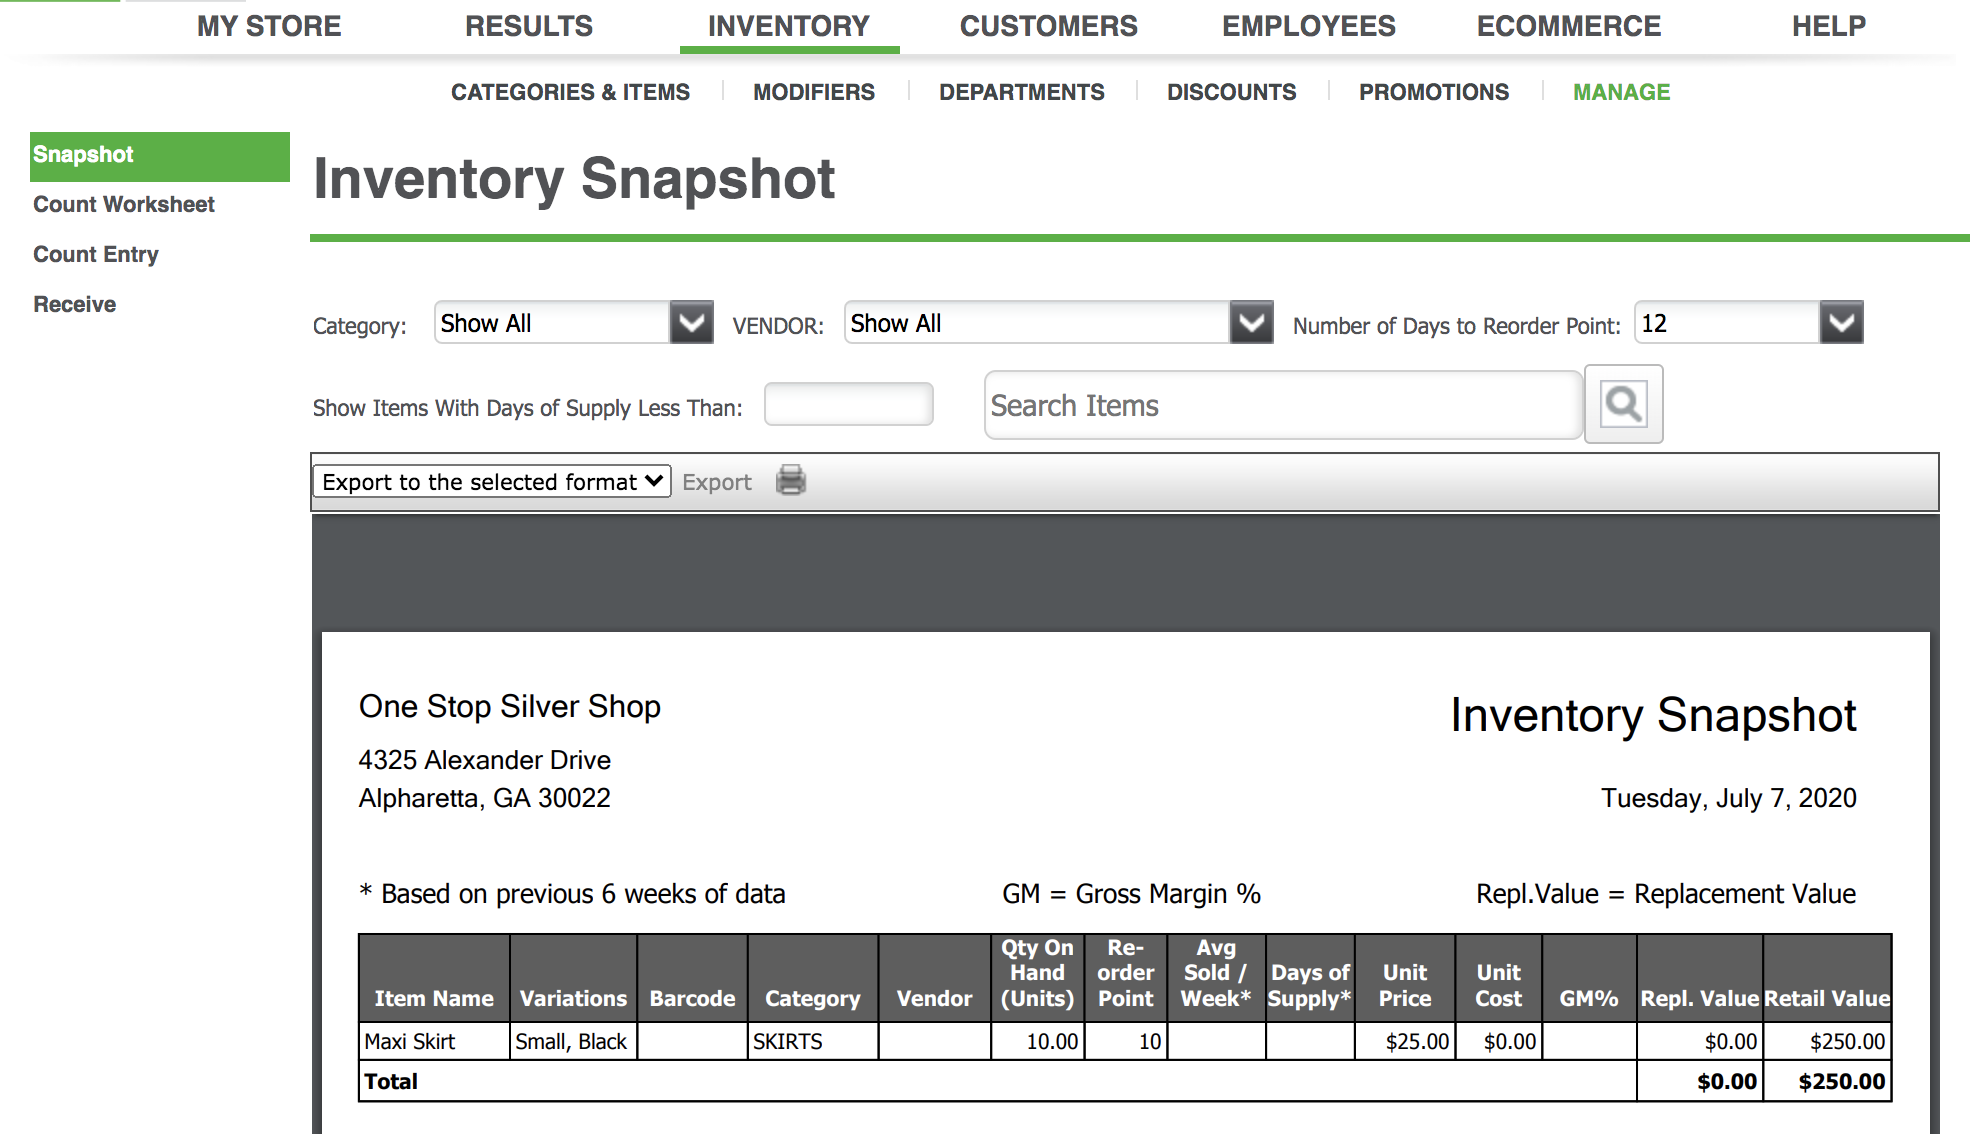Click the Total row label

(x=391, y=1081)
